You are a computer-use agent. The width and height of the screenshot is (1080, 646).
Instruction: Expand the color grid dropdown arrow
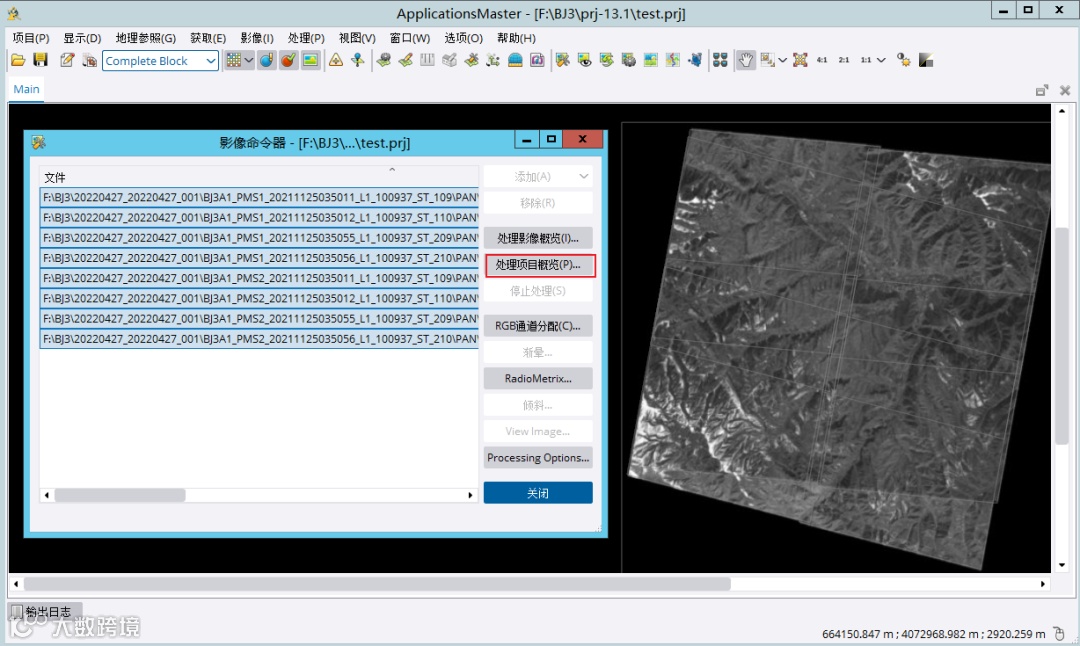coord(248,60)
